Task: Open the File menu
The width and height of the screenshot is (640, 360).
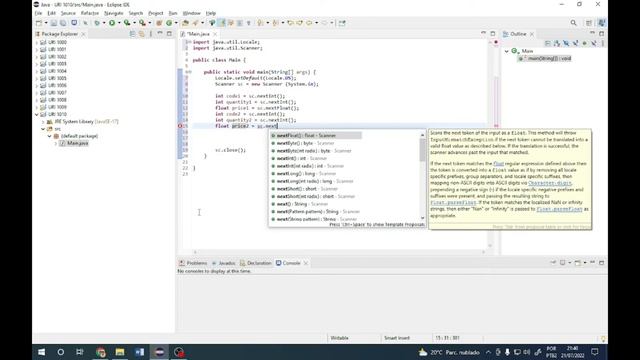Action: (x=38, y=13)
